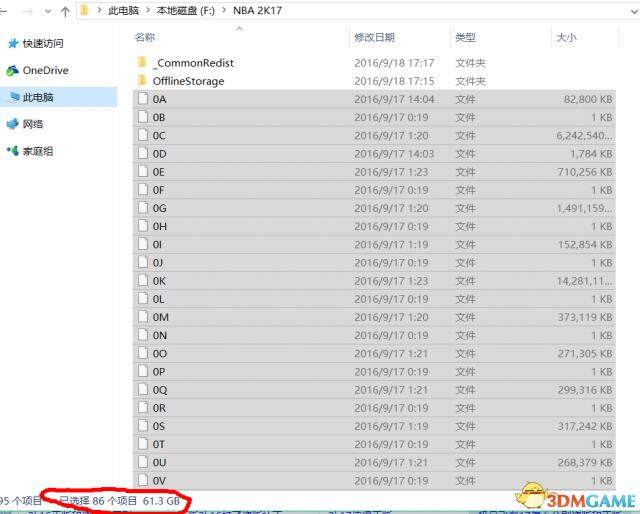The width and height of the screenshot is (640, 514).
Task: Select the file named 0P
Action: [159, 372]
